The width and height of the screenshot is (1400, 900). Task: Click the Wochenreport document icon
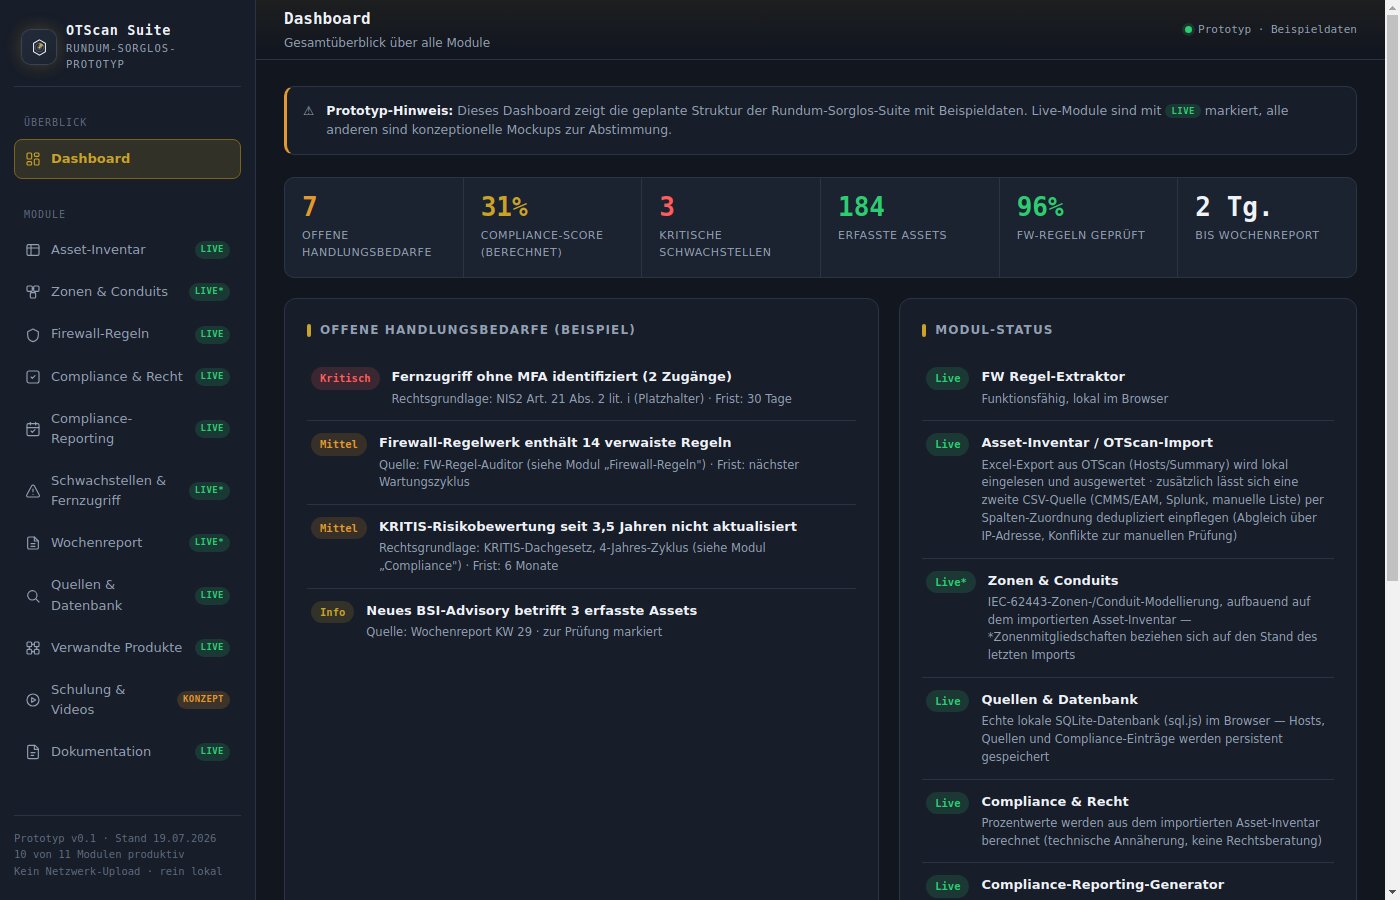[33, 543]
